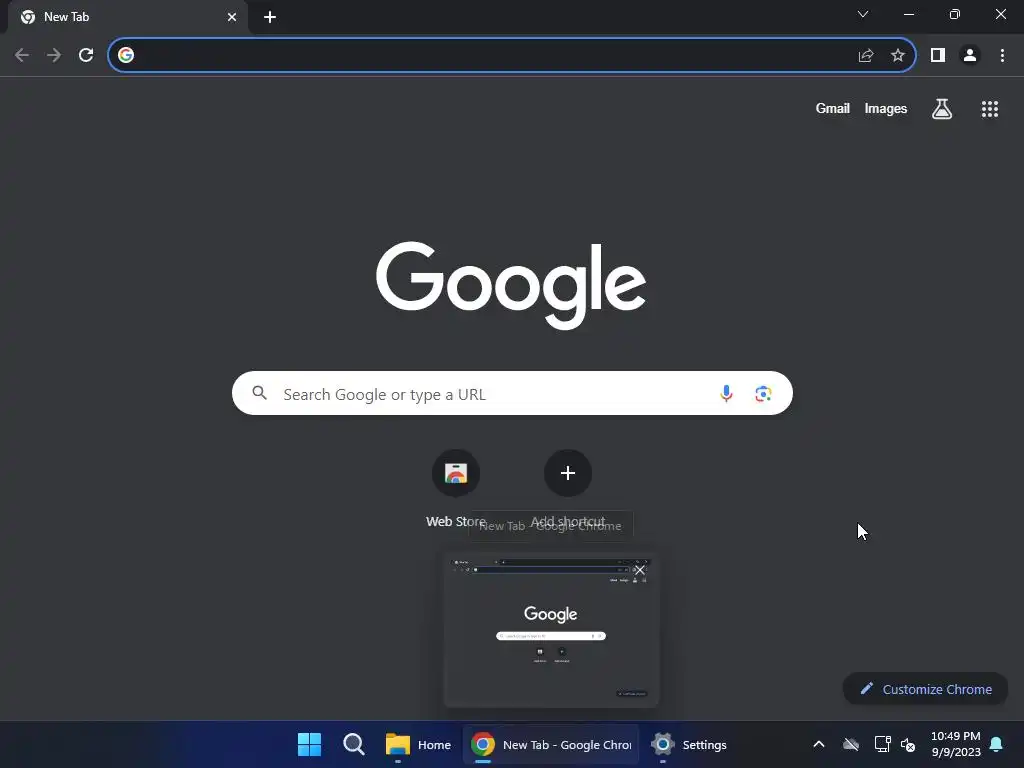Click the Google logo
This screenshot has height=768, width=1024.
click(511, 285)
